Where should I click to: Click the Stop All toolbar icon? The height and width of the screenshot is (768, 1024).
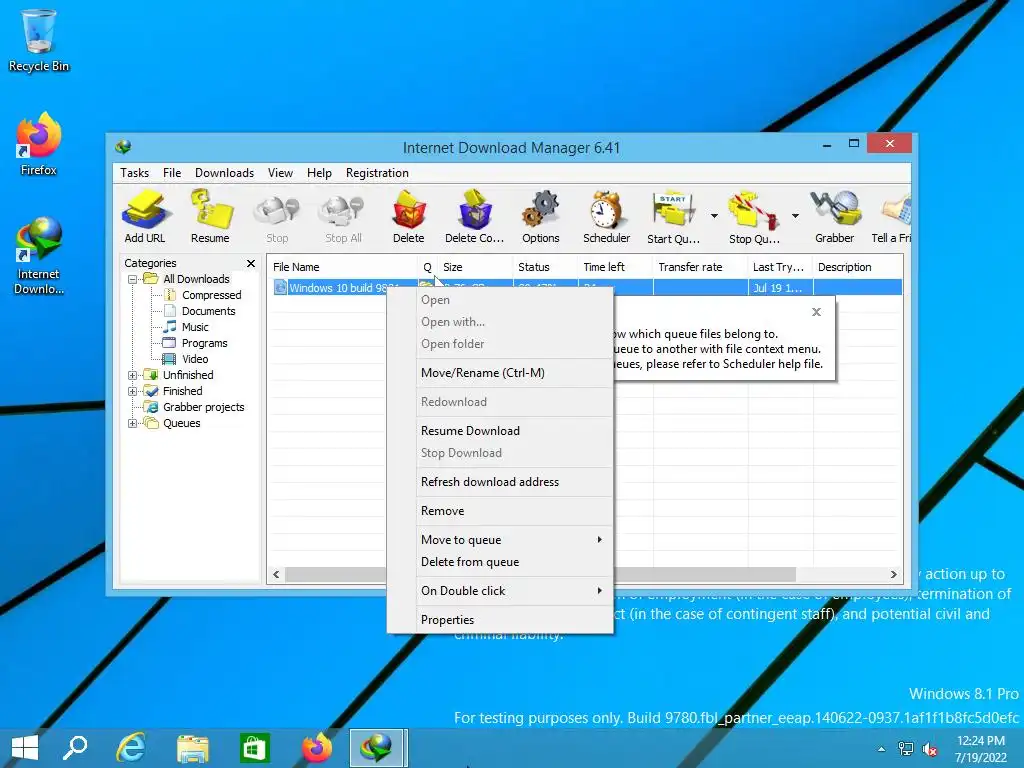tap(343, 217)
